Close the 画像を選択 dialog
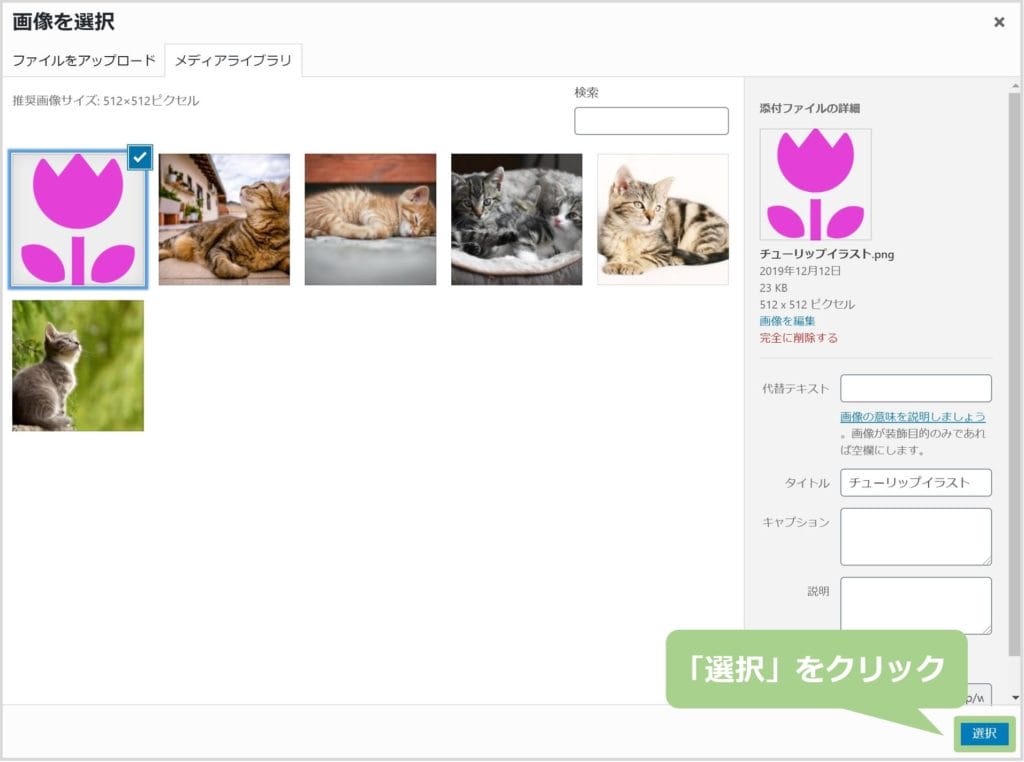The height and width of the screenshot is (762, 1024). click(999, 22)
